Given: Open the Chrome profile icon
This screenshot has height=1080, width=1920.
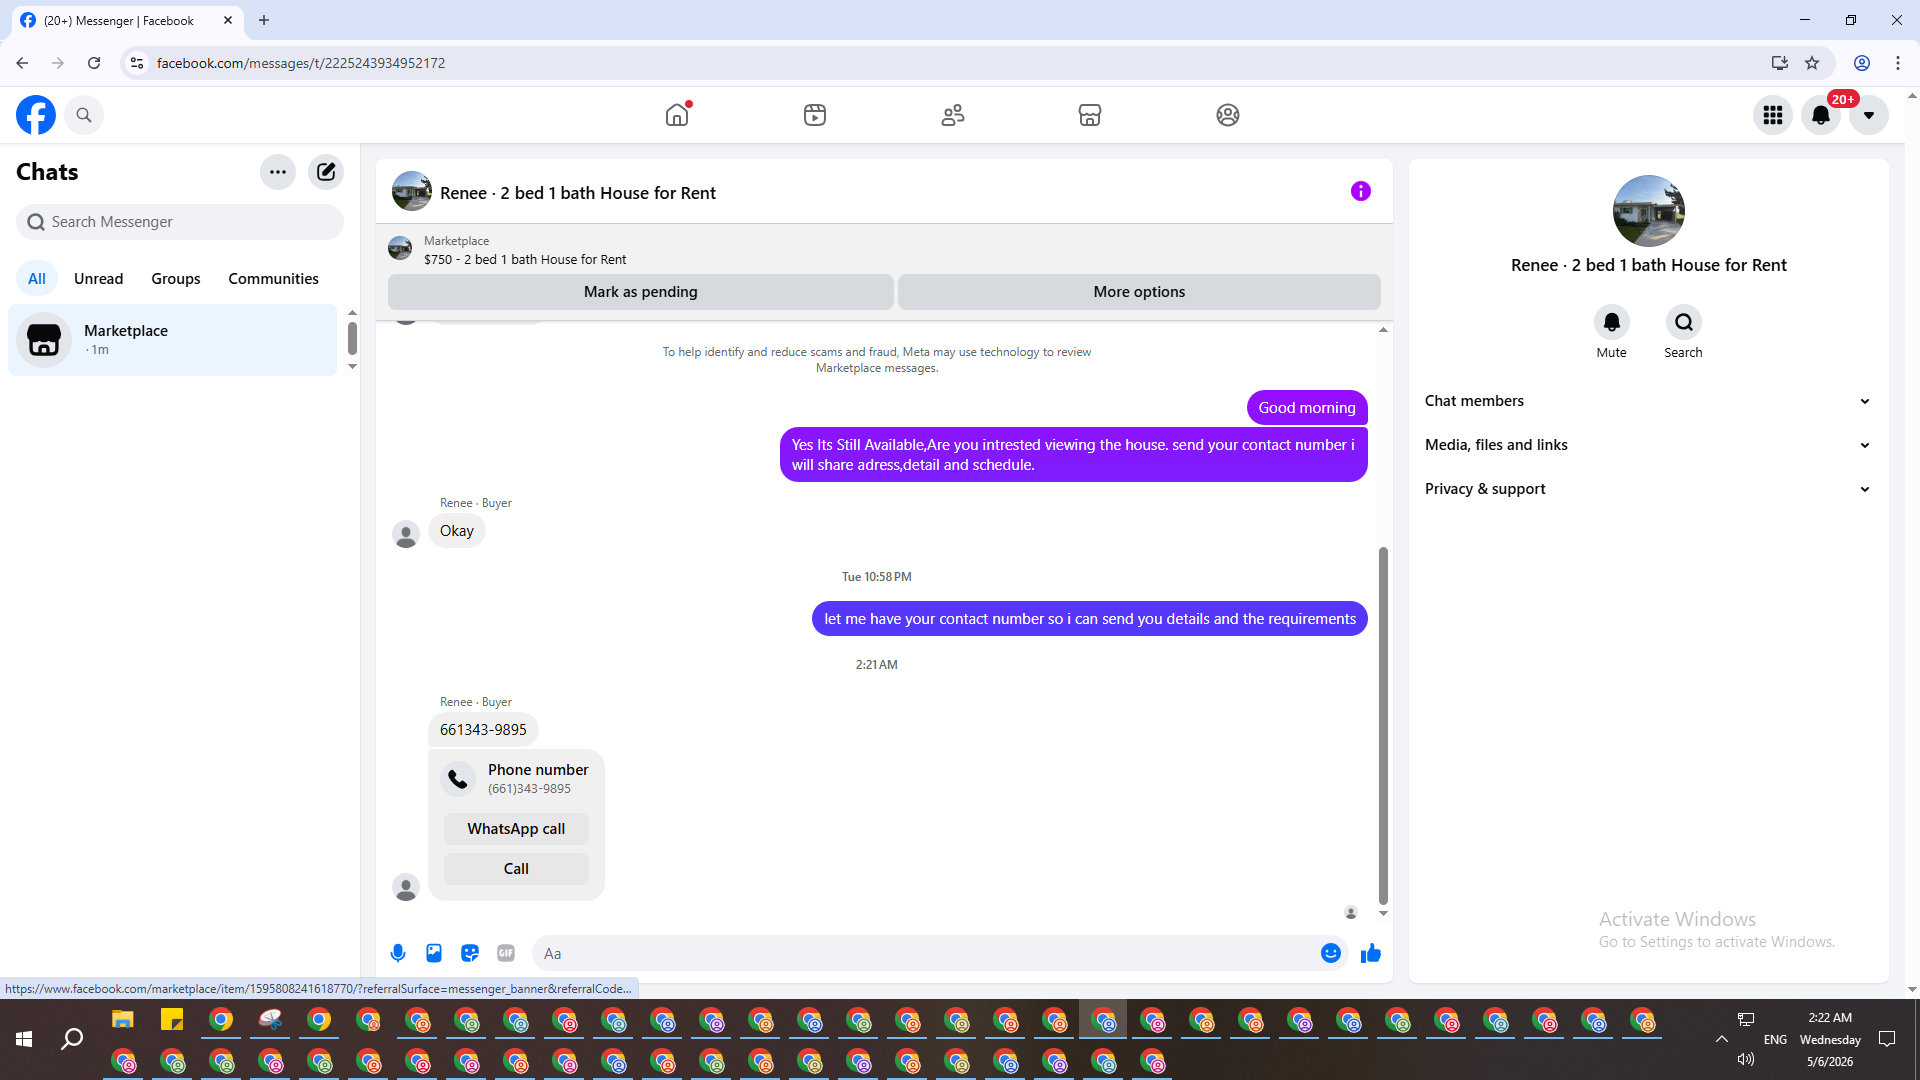Looking at the screenshot, I should point(1862,63).
